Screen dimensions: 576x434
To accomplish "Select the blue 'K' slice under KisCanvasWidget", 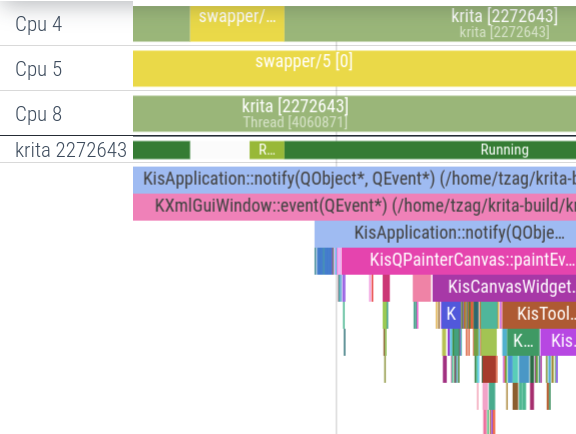I will [451, 315].
